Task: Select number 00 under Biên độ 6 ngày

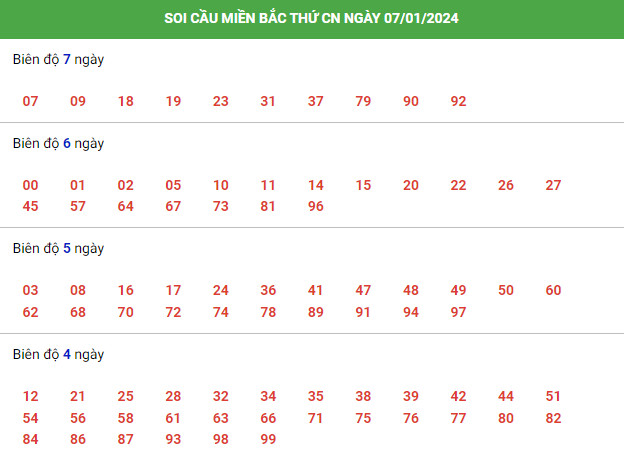Action: pos(30,185)
